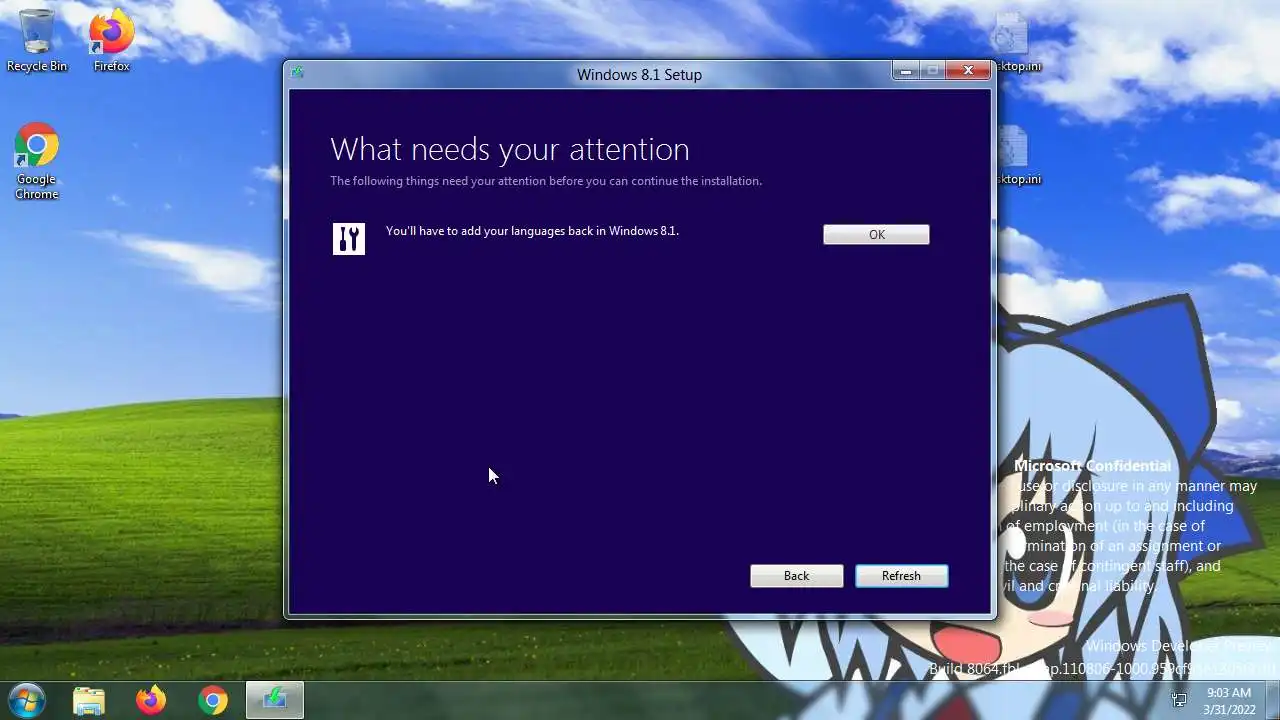
Task: Launch Chrome from the taskbar
Action: pos(212,700)
